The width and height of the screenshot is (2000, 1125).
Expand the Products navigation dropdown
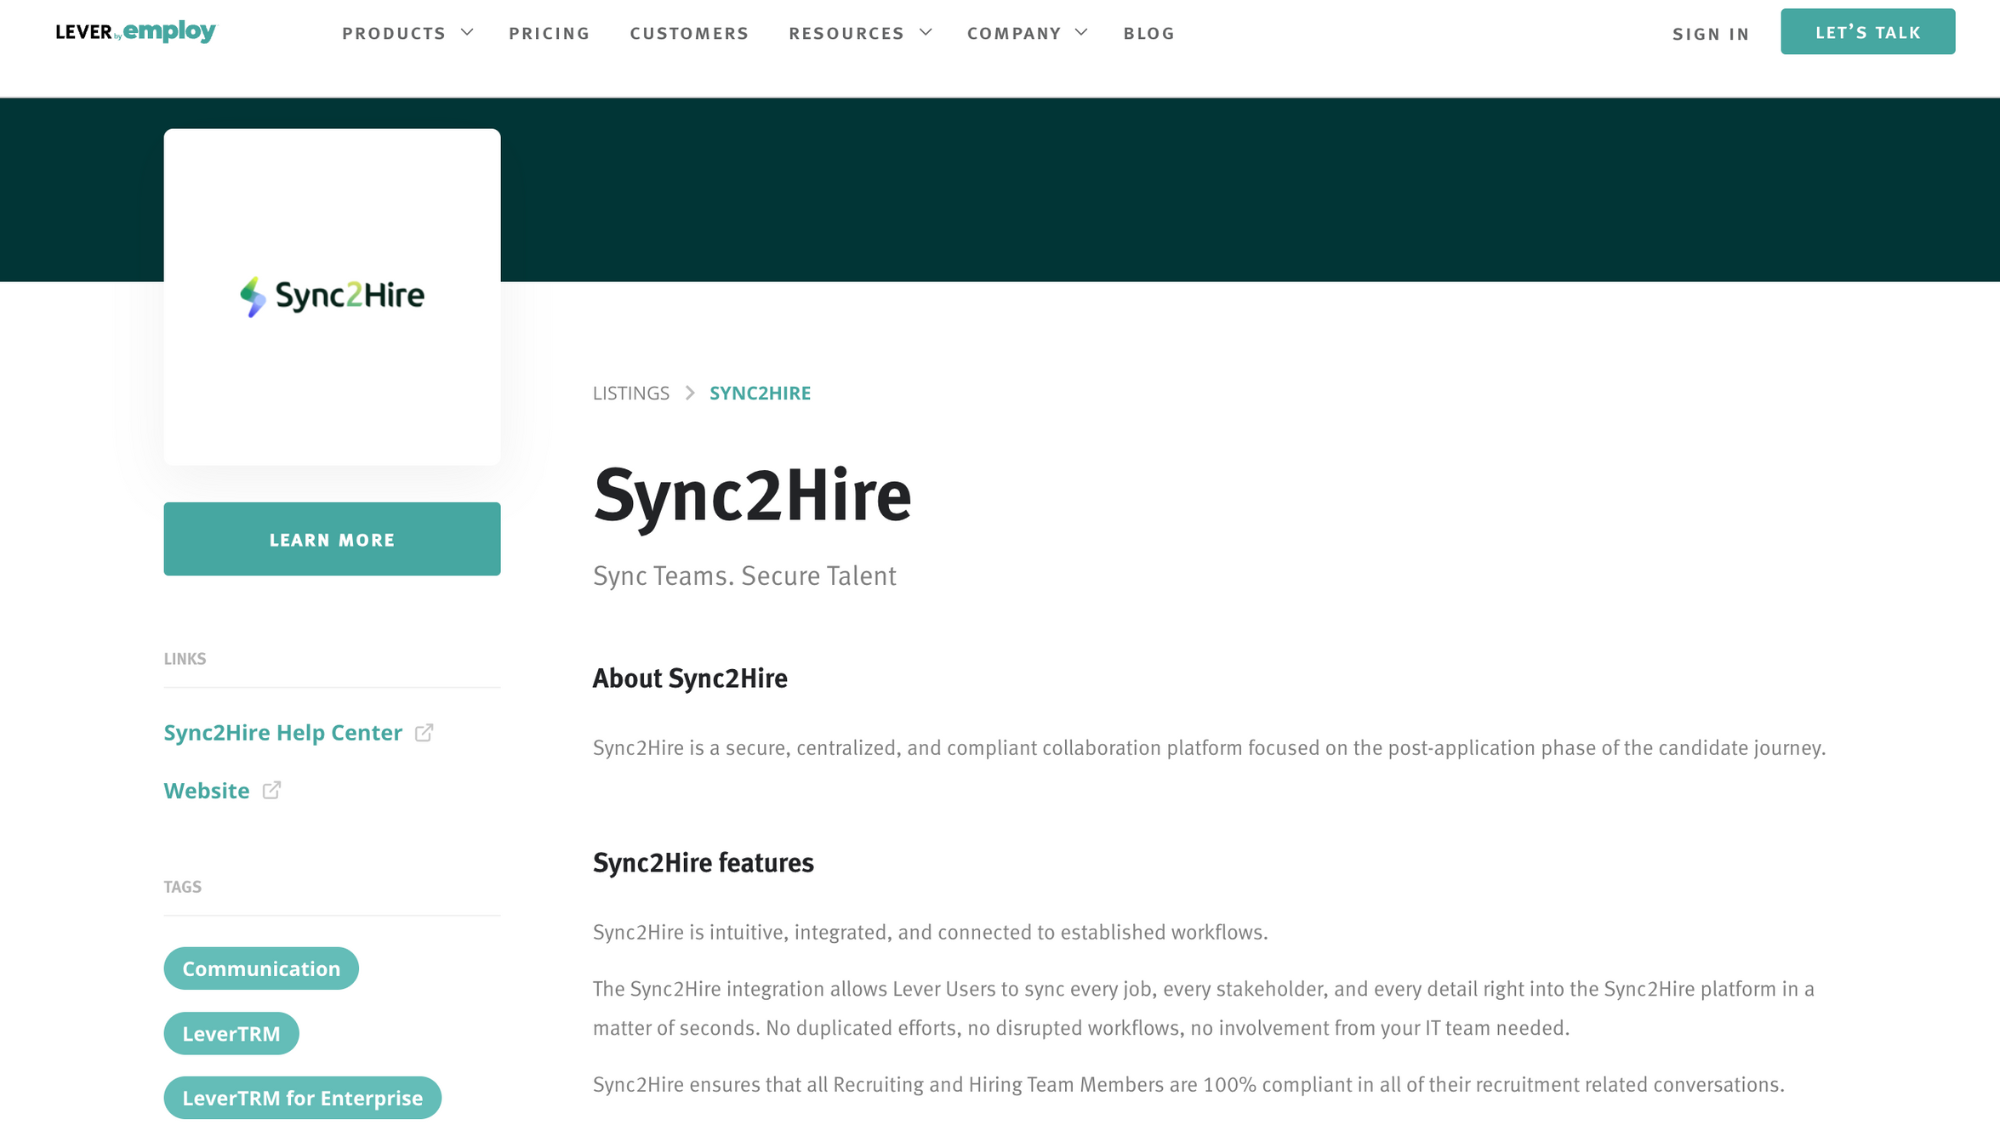coord(406,33)
